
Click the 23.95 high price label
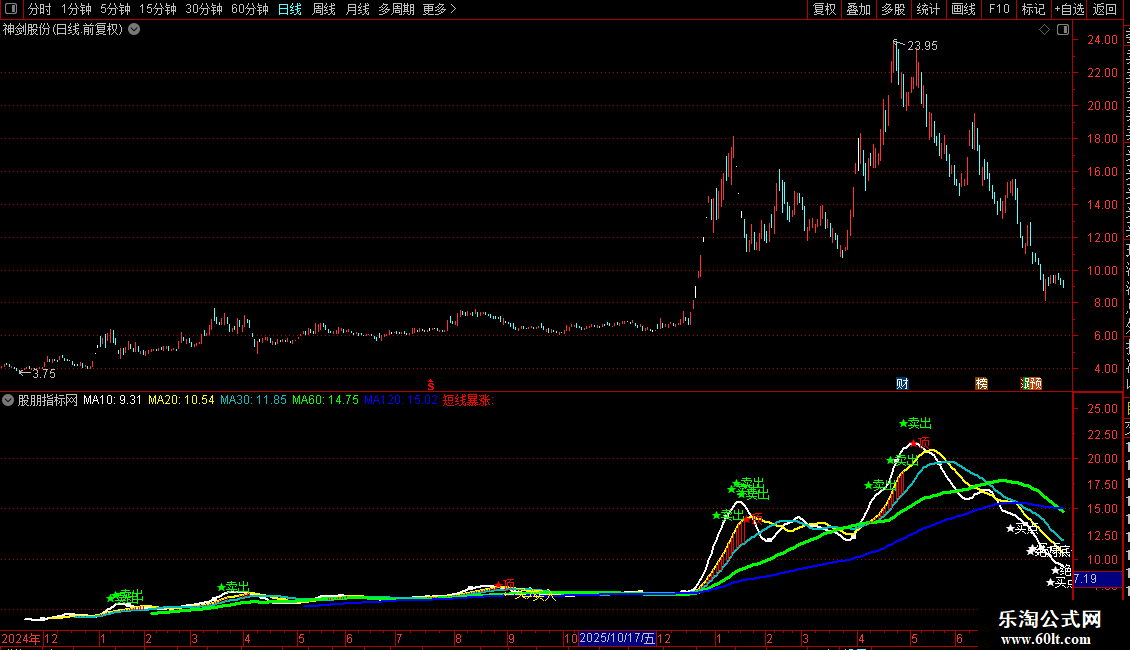pyautogui.click(x=922, y=45)
